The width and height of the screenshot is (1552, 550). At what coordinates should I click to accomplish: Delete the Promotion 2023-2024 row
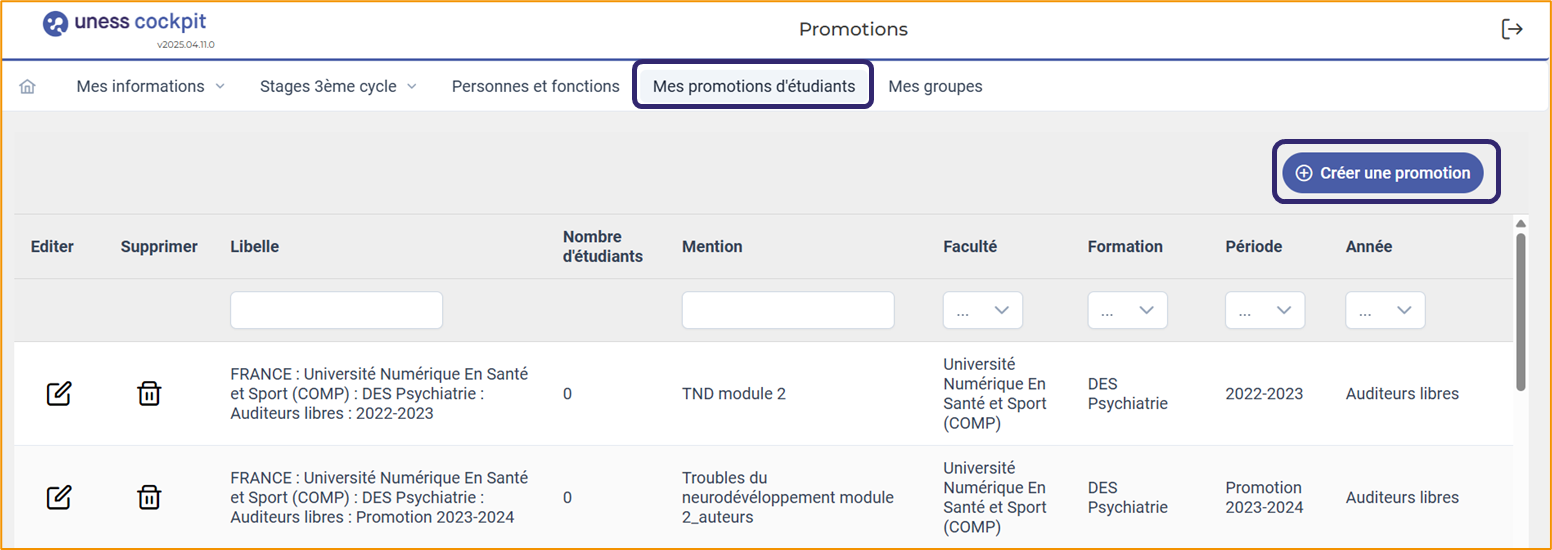pos(149,497)
